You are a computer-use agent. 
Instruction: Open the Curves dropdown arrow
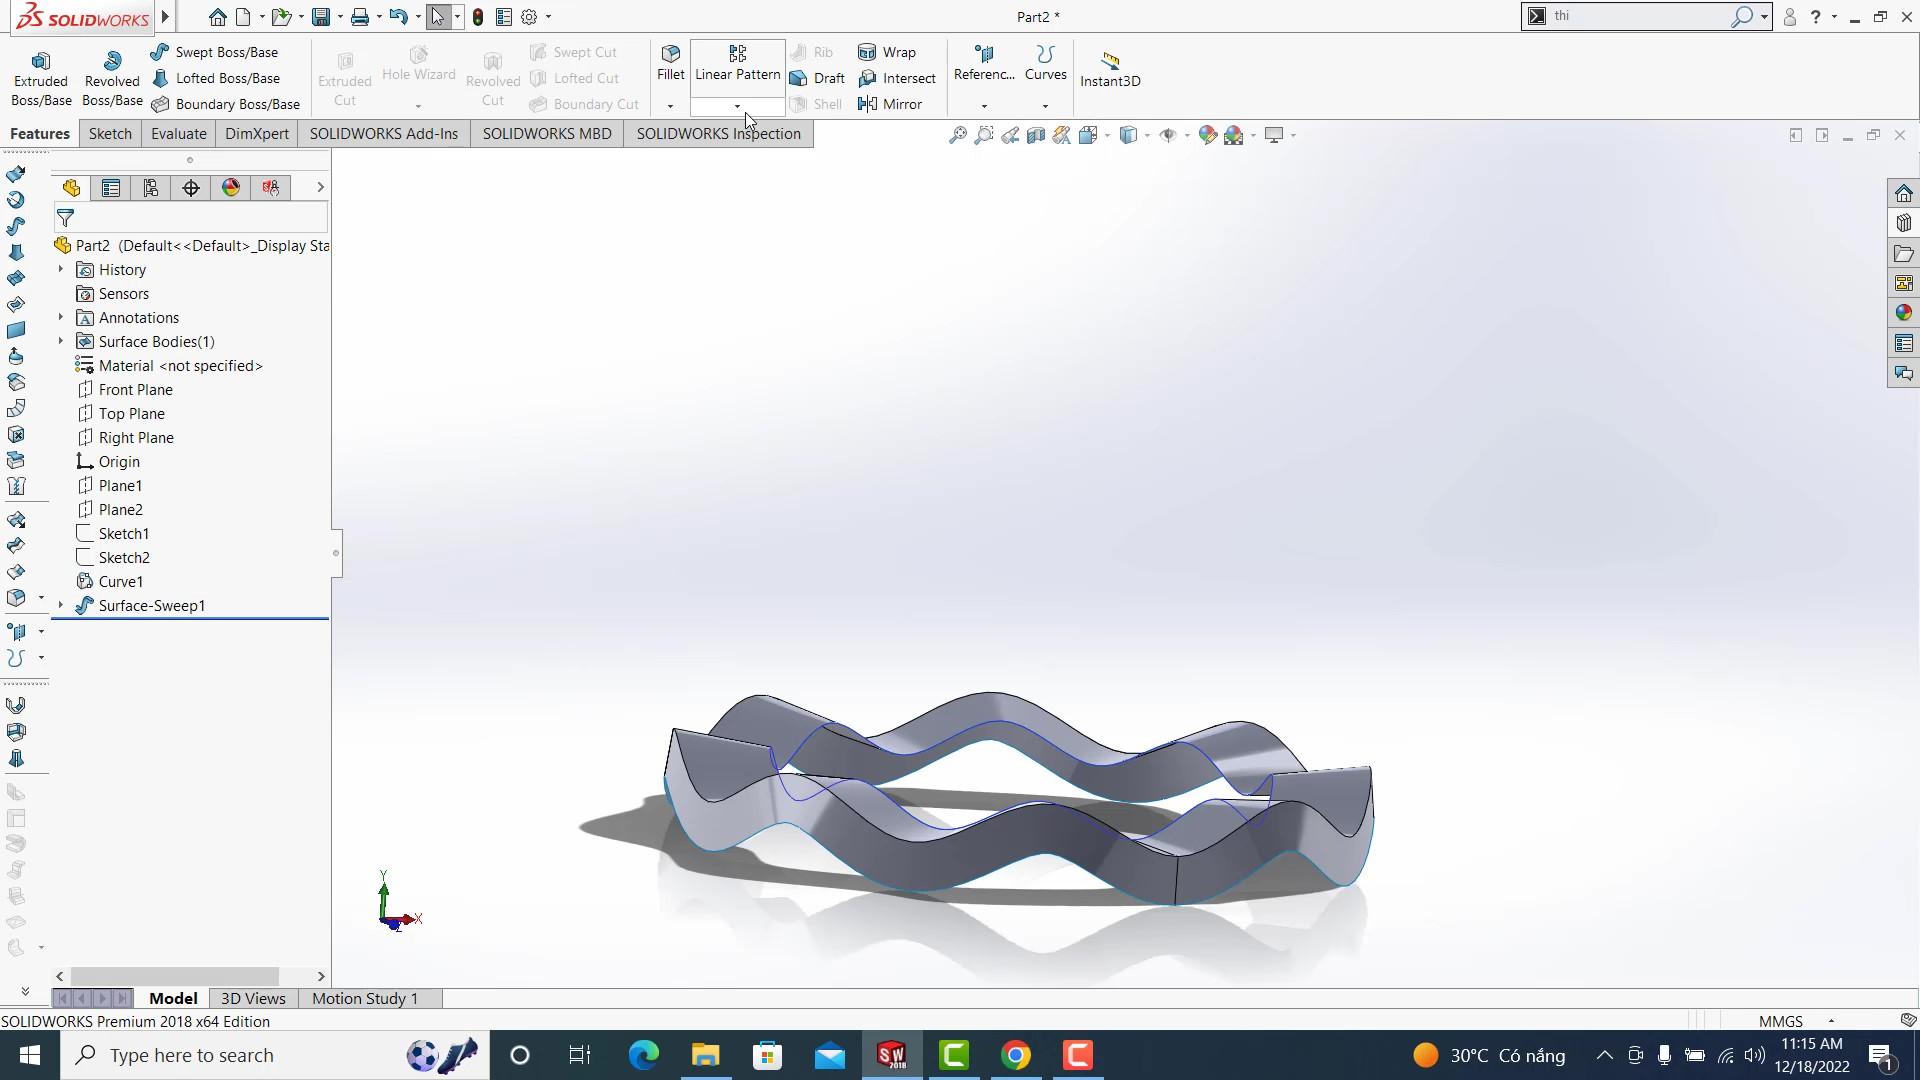pos(1045,106)
